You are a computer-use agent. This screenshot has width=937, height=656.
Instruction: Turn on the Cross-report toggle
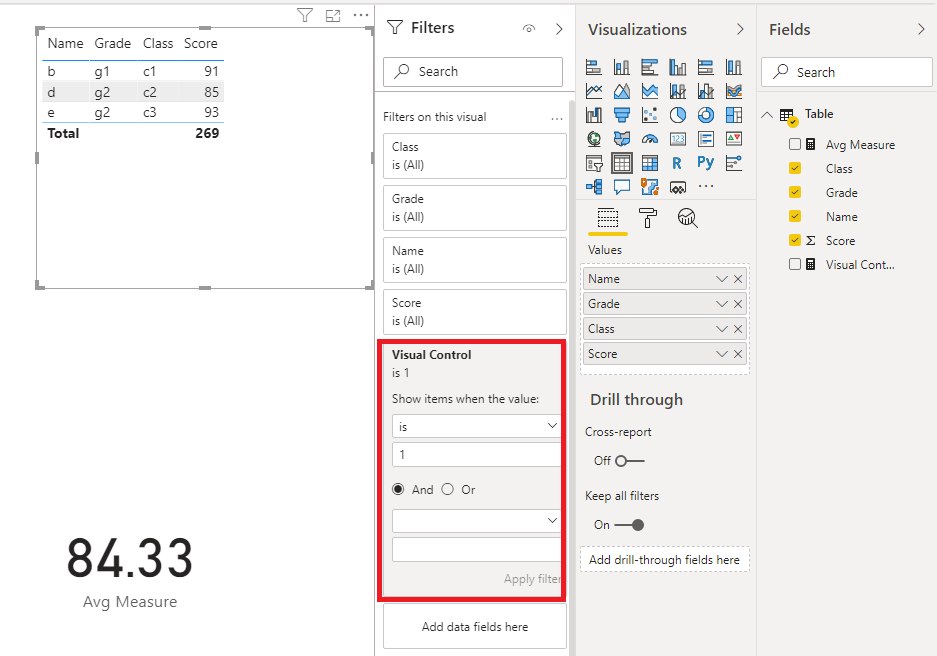click(630, 461)
